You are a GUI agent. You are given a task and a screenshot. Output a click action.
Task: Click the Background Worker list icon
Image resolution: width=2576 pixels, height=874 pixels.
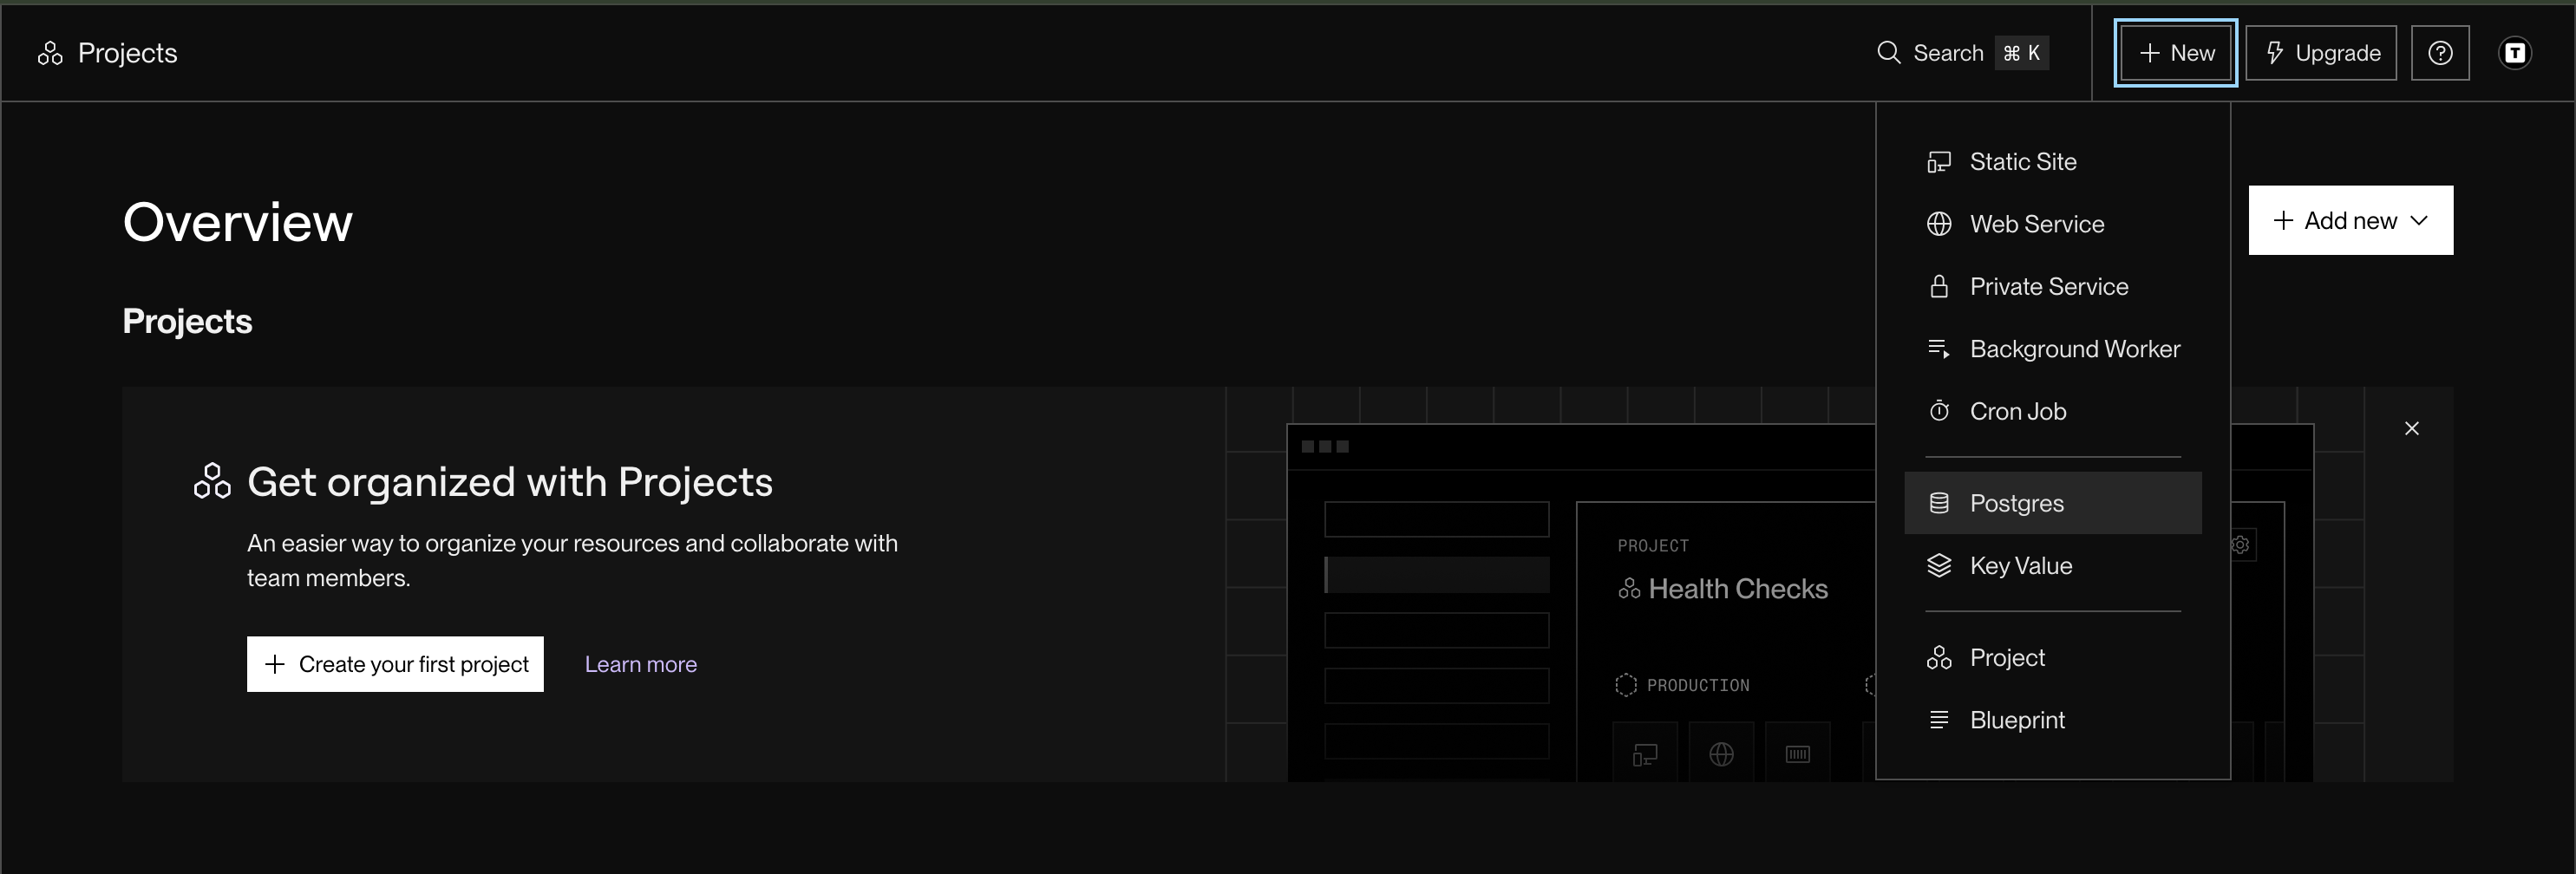(1938, 349)
